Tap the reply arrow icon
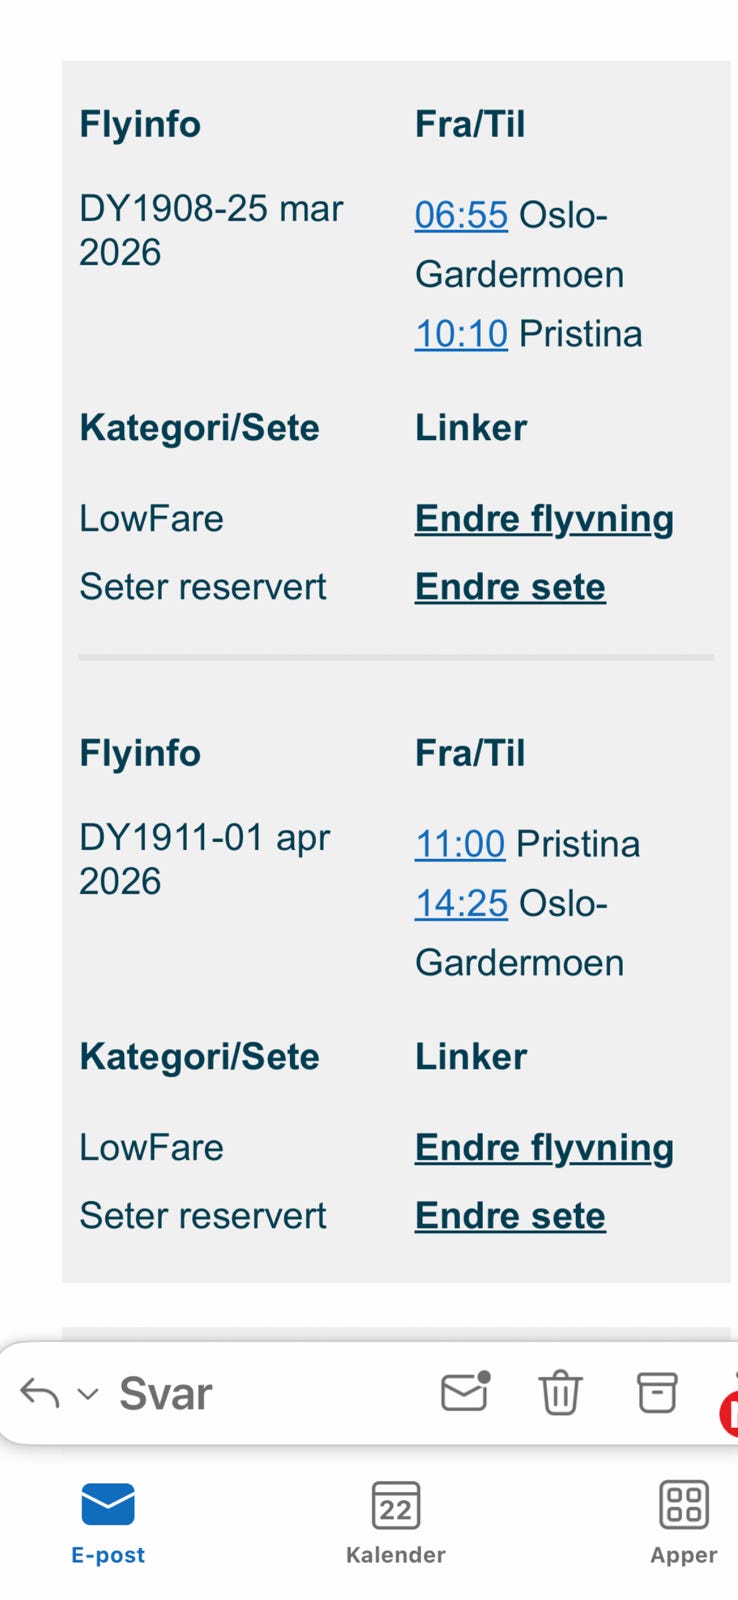 tap(40, 1393)
